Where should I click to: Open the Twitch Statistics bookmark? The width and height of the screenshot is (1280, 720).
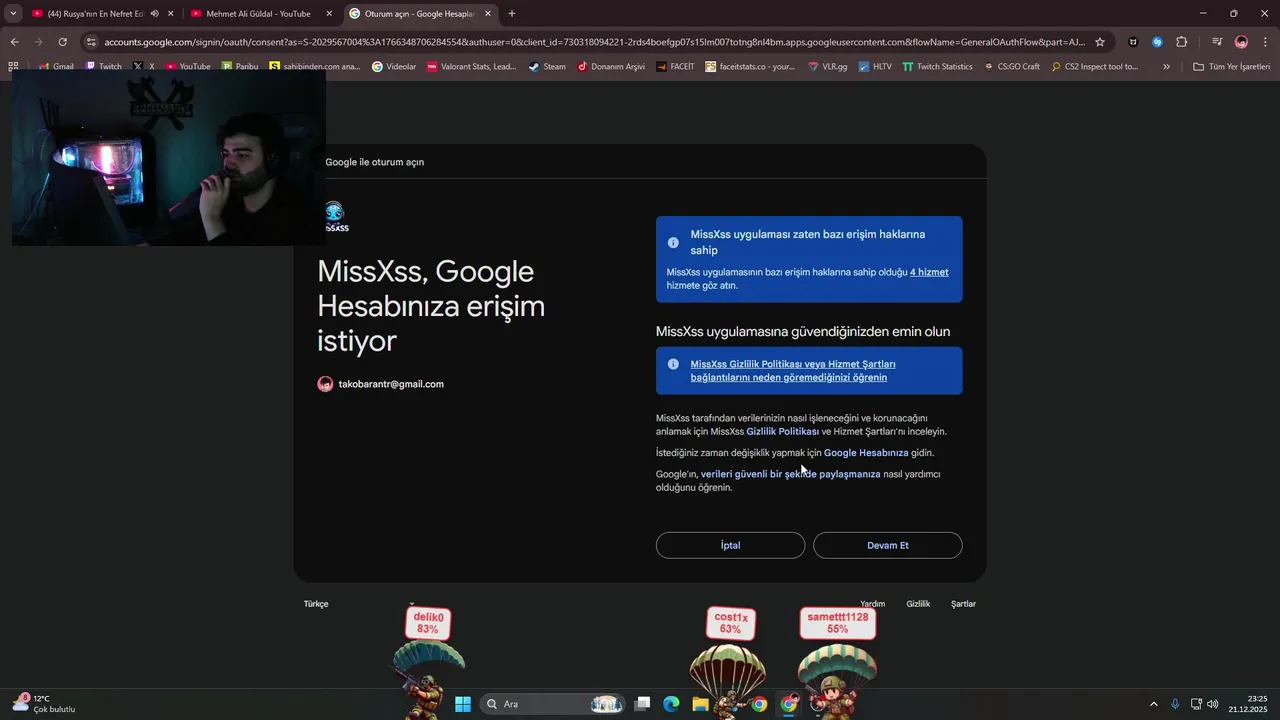coord(937,67)
